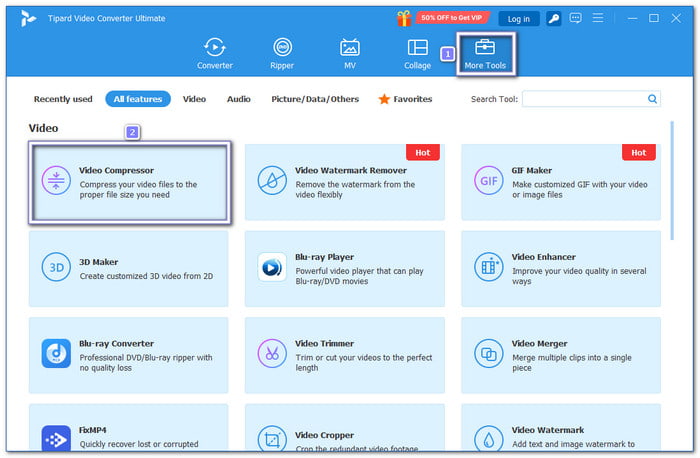The height and width of the screenshot is (458, 700).
Task: Switch to the Audio filter tab
Action: click(x=239, y=99)
